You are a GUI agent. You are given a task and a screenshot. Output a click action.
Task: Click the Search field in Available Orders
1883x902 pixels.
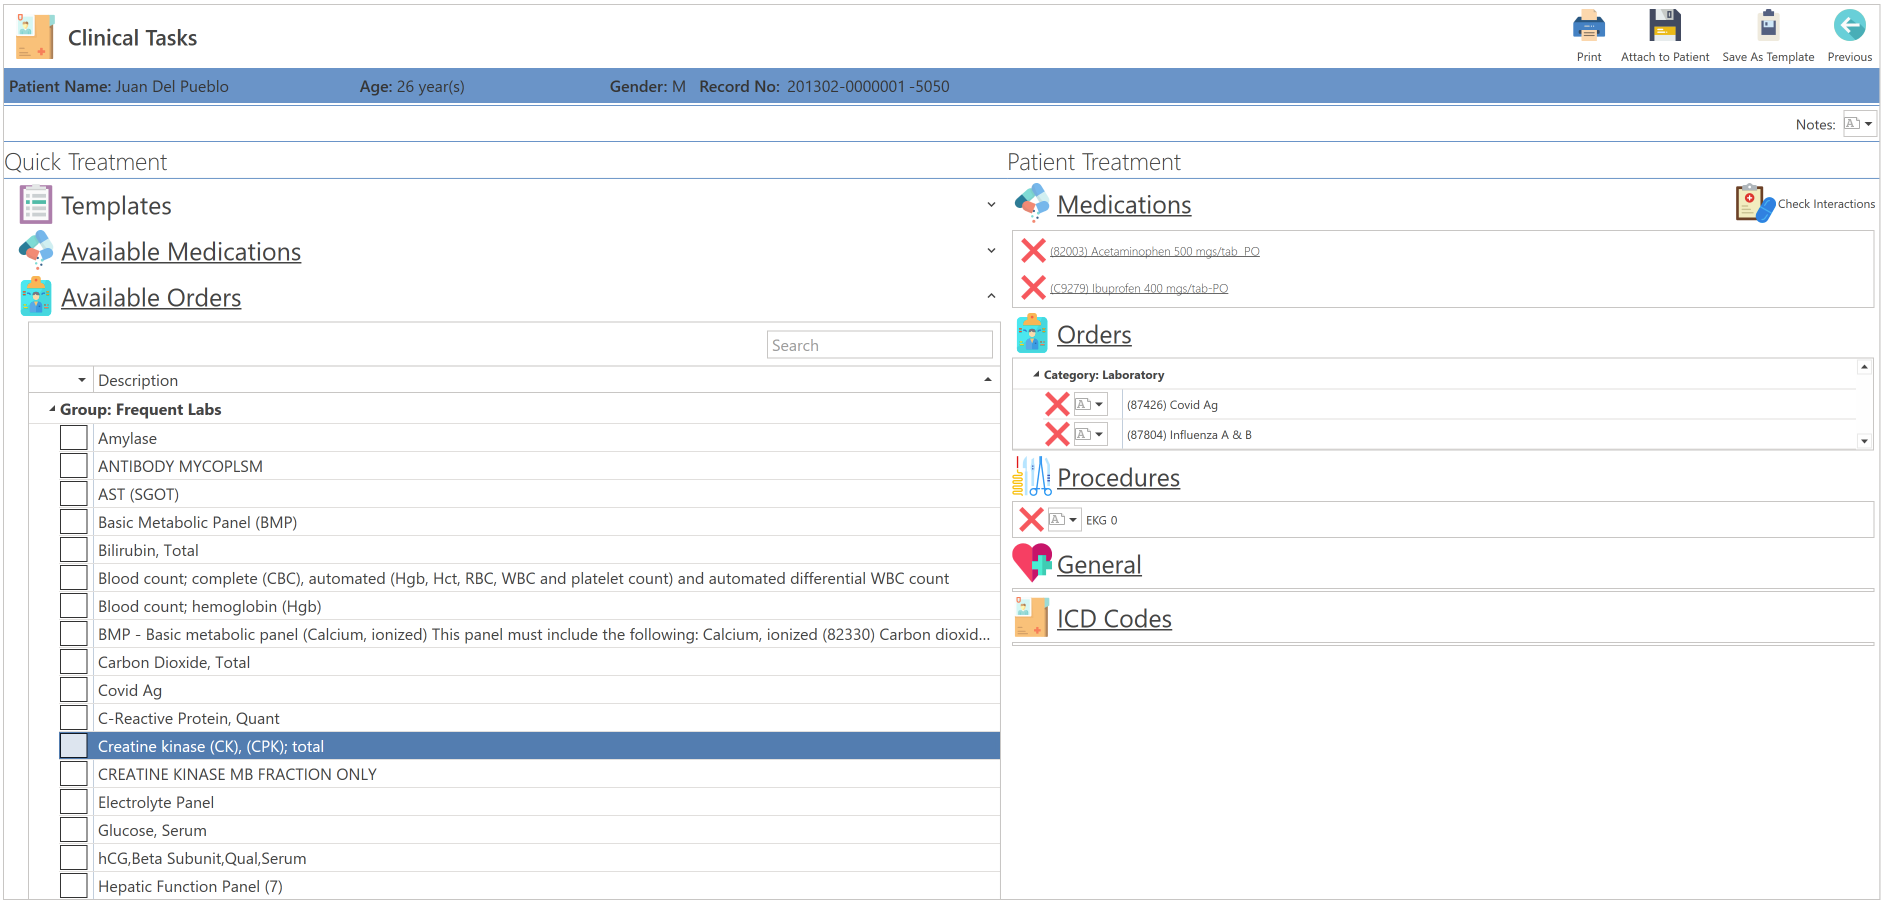point(880,345)
